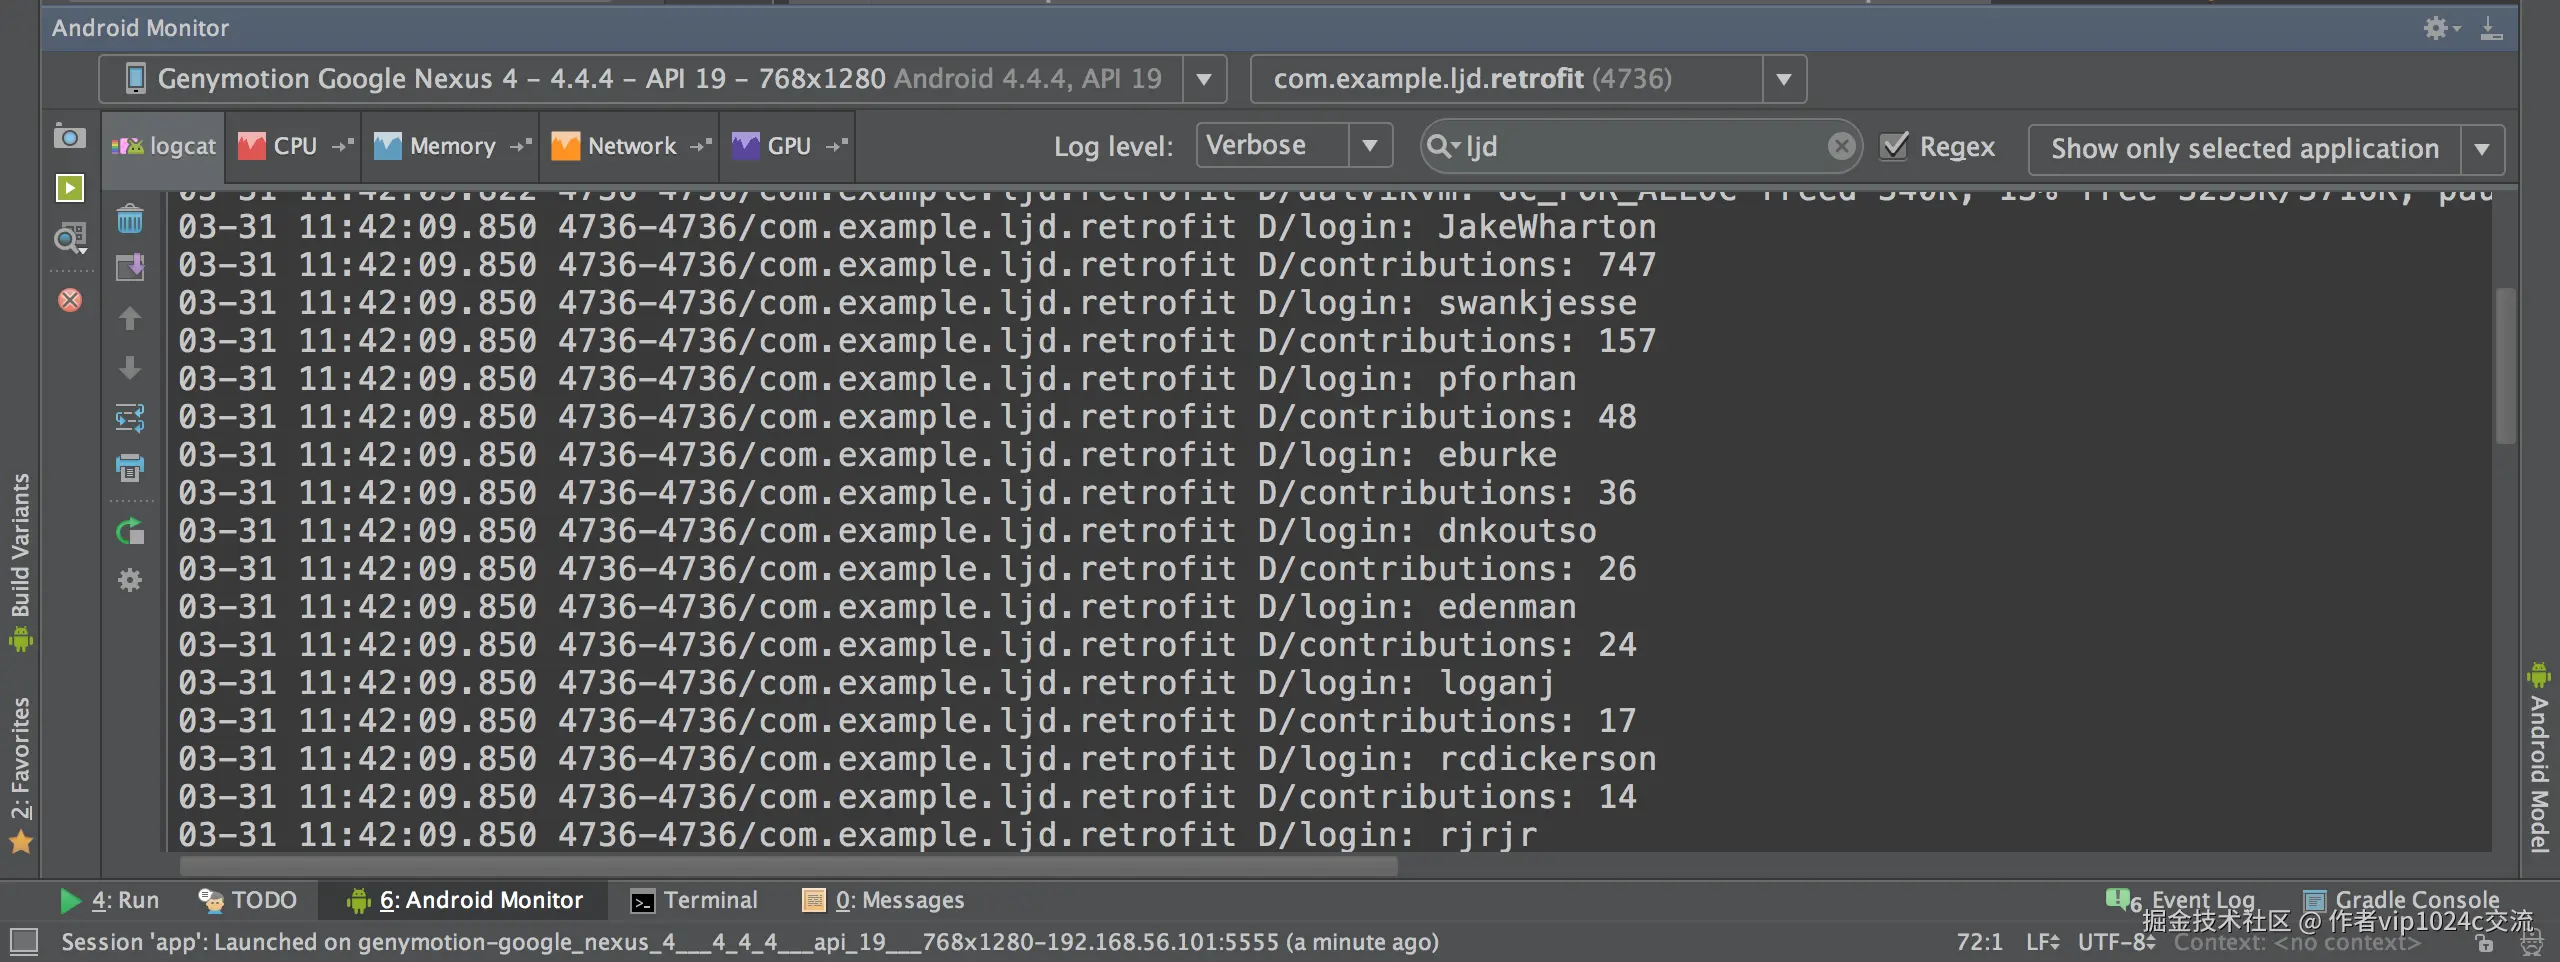
Task: Click the log line showing edenman
Action: coord(877,607)
